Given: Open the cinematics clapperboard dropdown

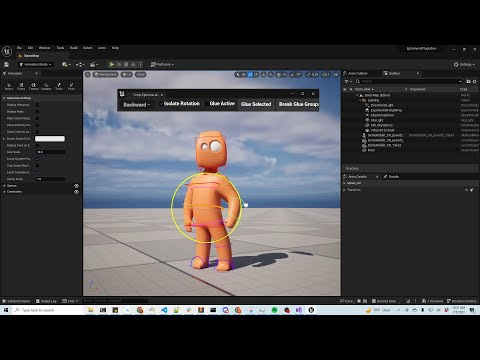Looking at the screenshot, I should click(94, 64).
